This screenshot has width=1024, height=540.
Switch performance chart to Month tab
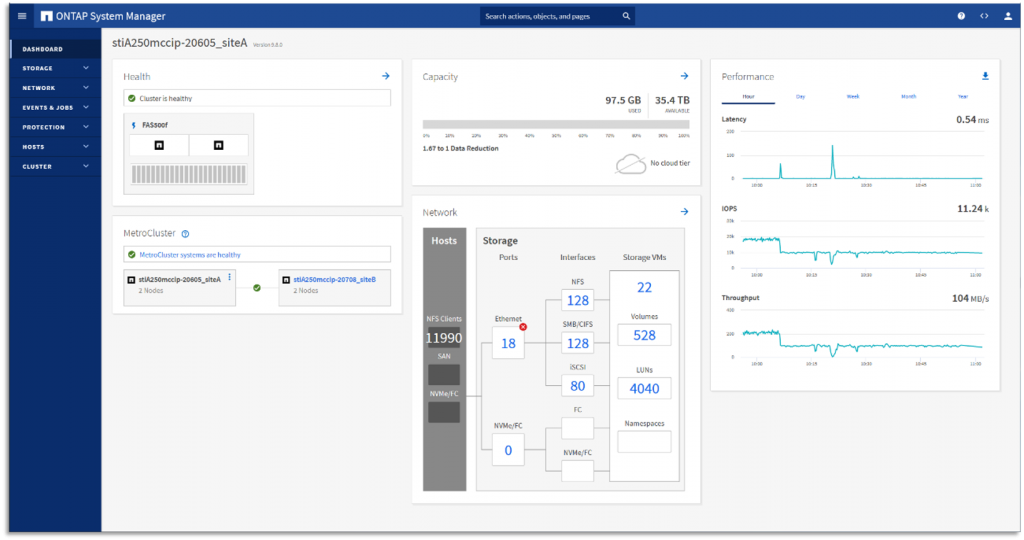coord(908,96)
